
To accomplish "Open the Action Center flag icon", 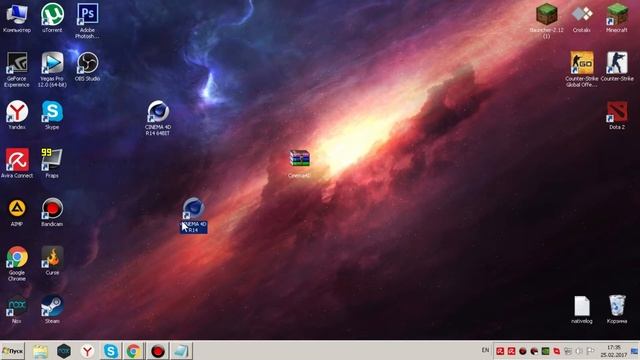I will click(590, 351).
